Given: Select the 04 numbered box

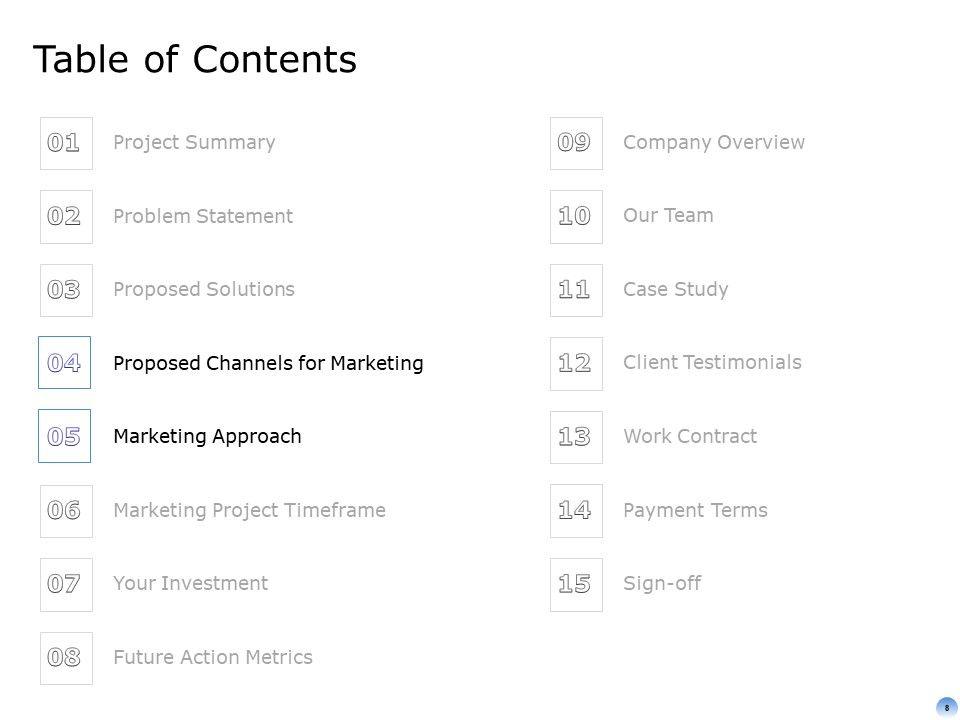Looking at the screenshot, I should click(x=65, y=363).
